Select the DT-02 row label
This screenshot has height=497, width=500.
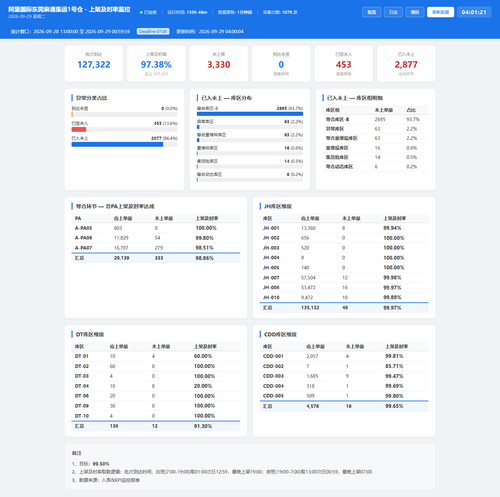click(x=82, y=366)
